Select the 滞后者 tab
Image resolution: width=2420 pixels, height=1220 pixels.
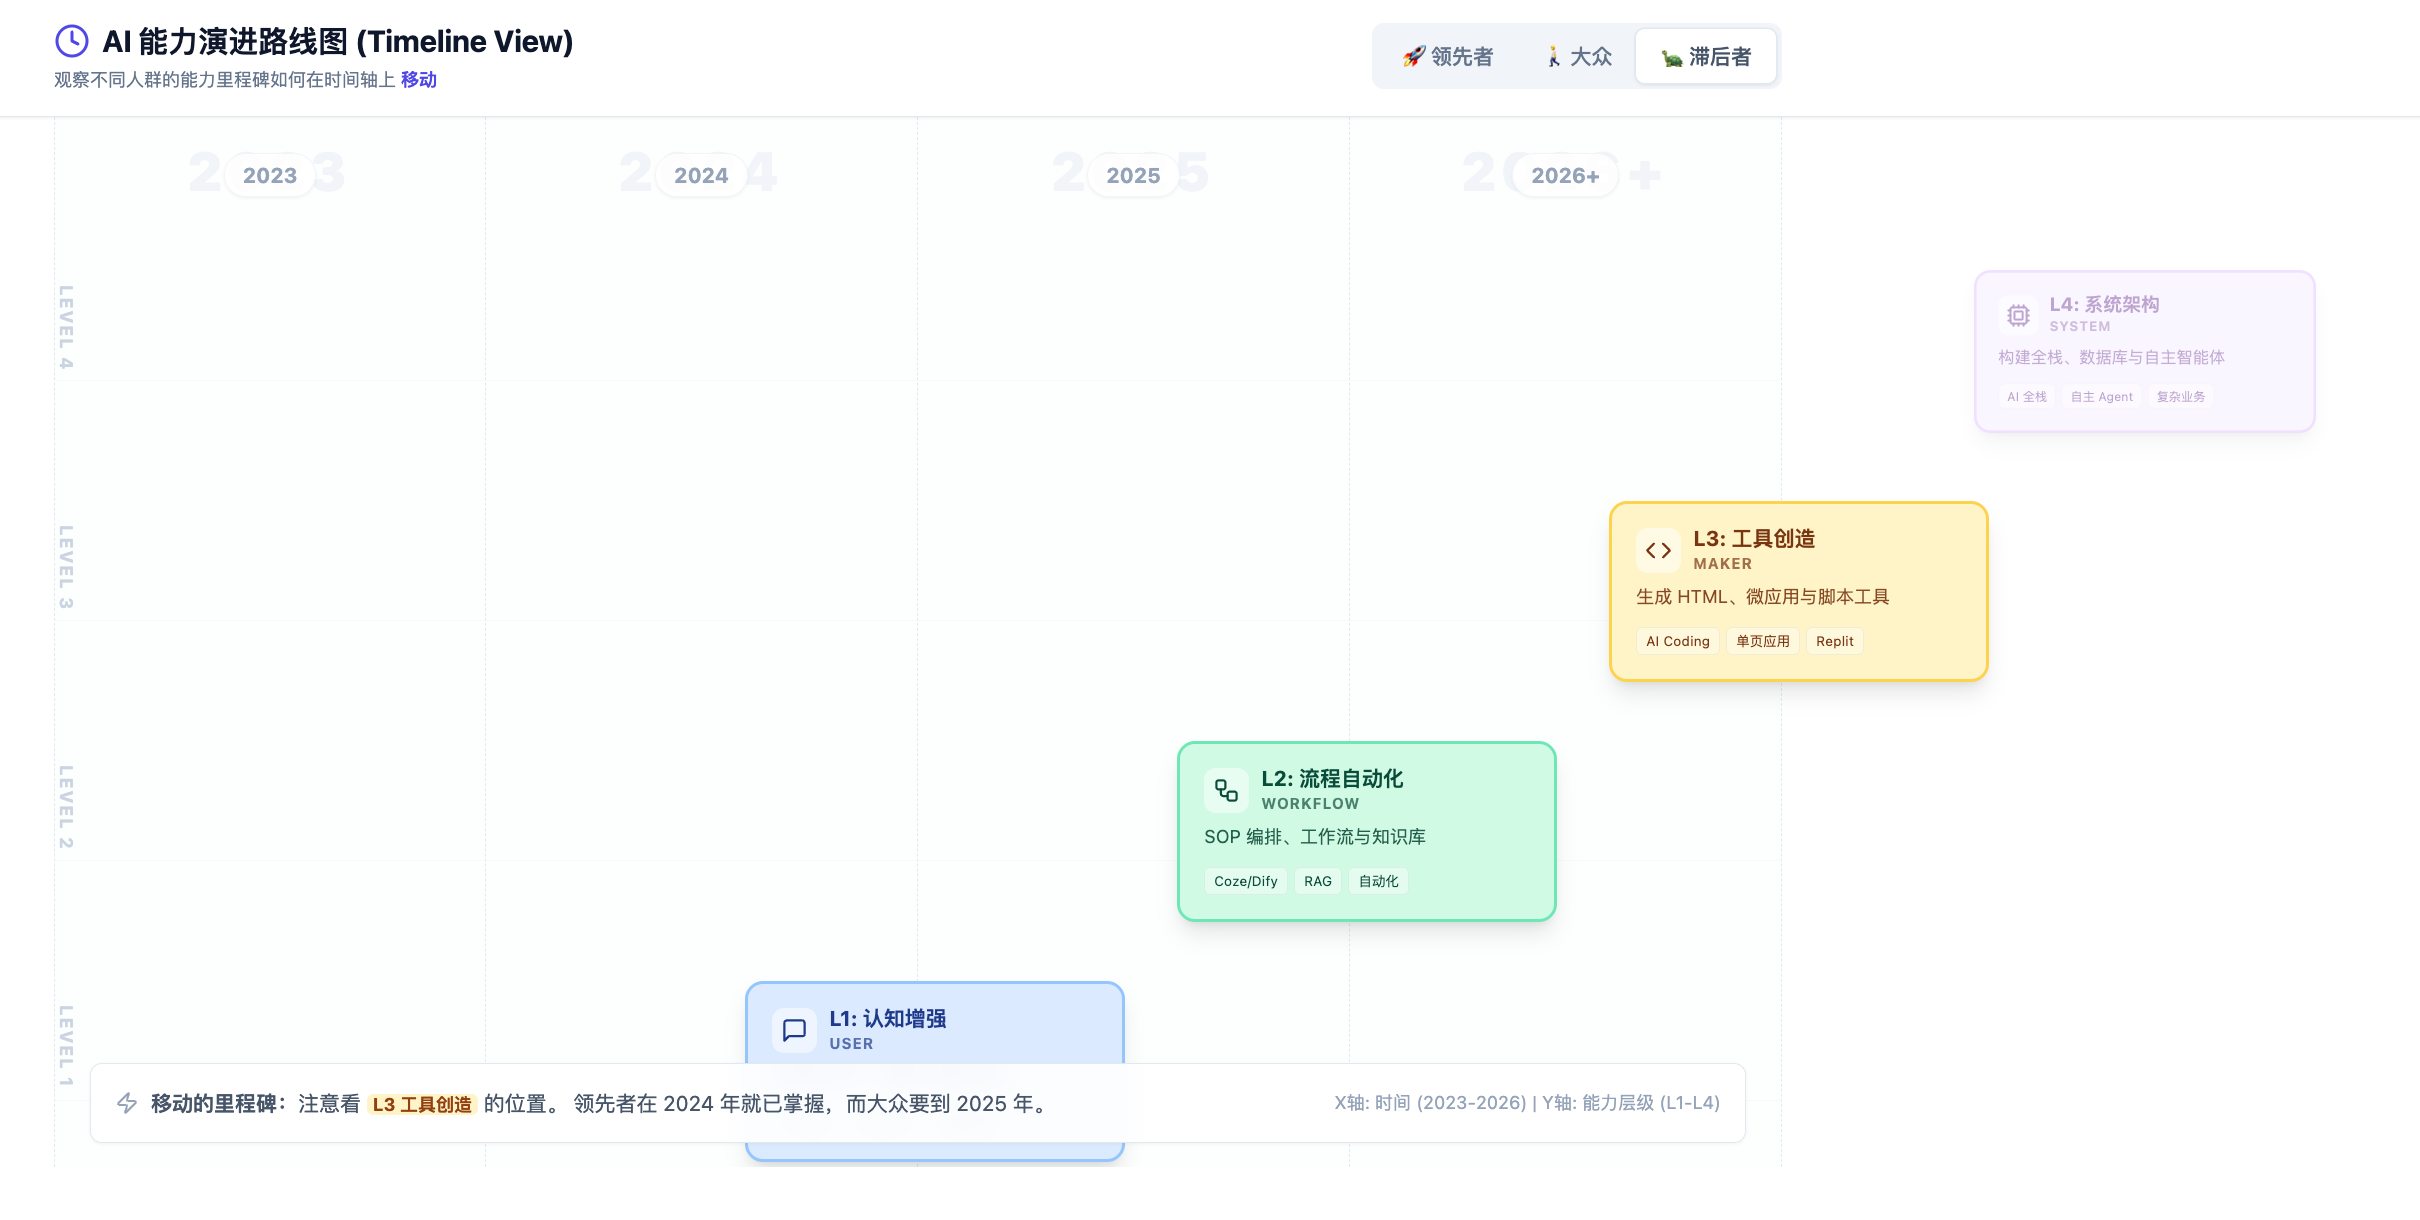pos(1706,57)
